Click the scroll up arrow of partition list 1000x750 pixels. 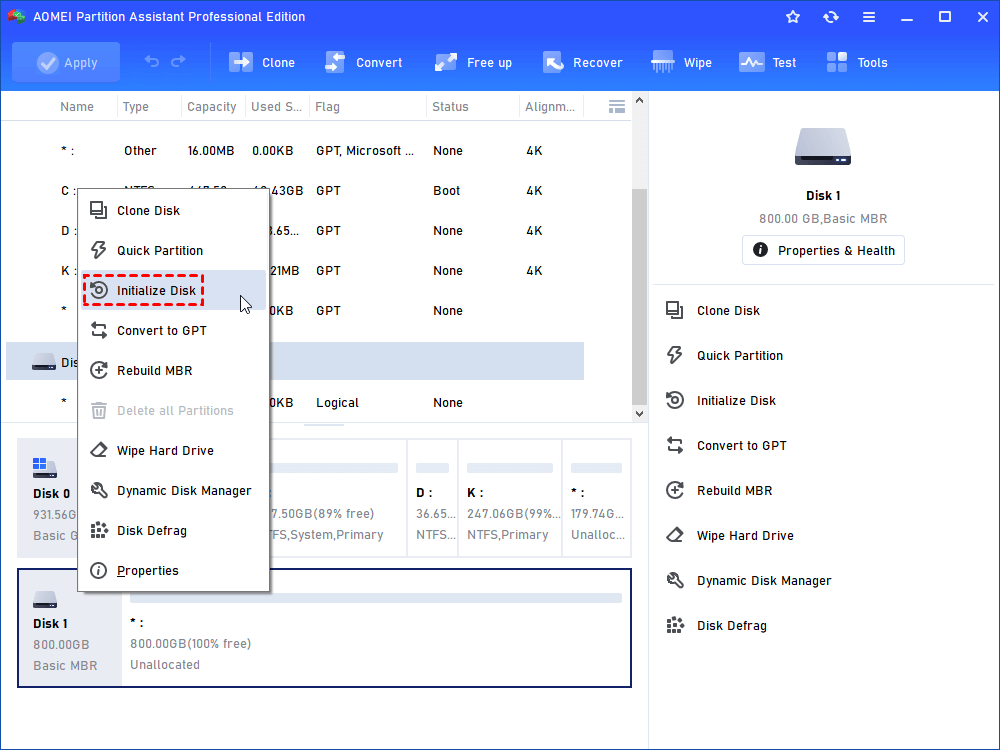(x=639, y=101)
